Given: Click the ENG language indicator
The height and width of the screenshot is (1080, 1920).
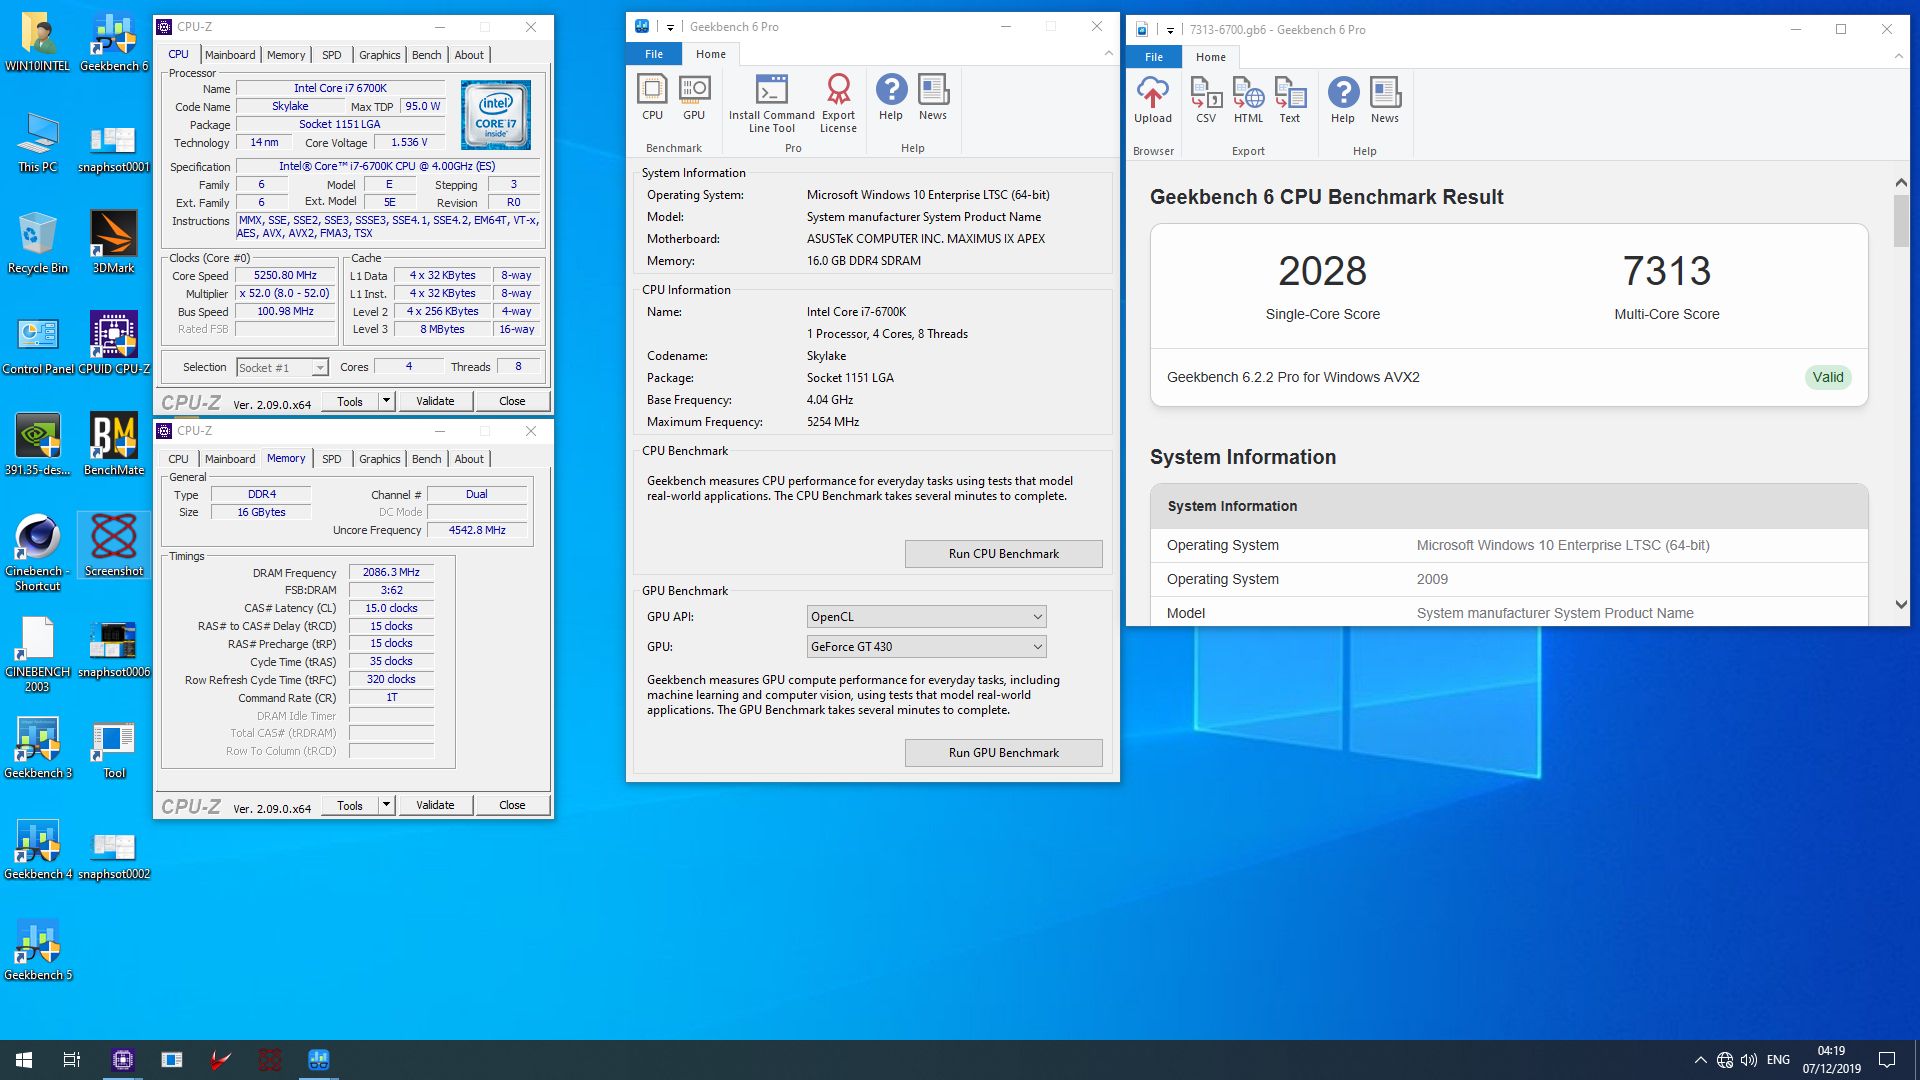Looking at the screenshot, I should coord(1778,1060).
